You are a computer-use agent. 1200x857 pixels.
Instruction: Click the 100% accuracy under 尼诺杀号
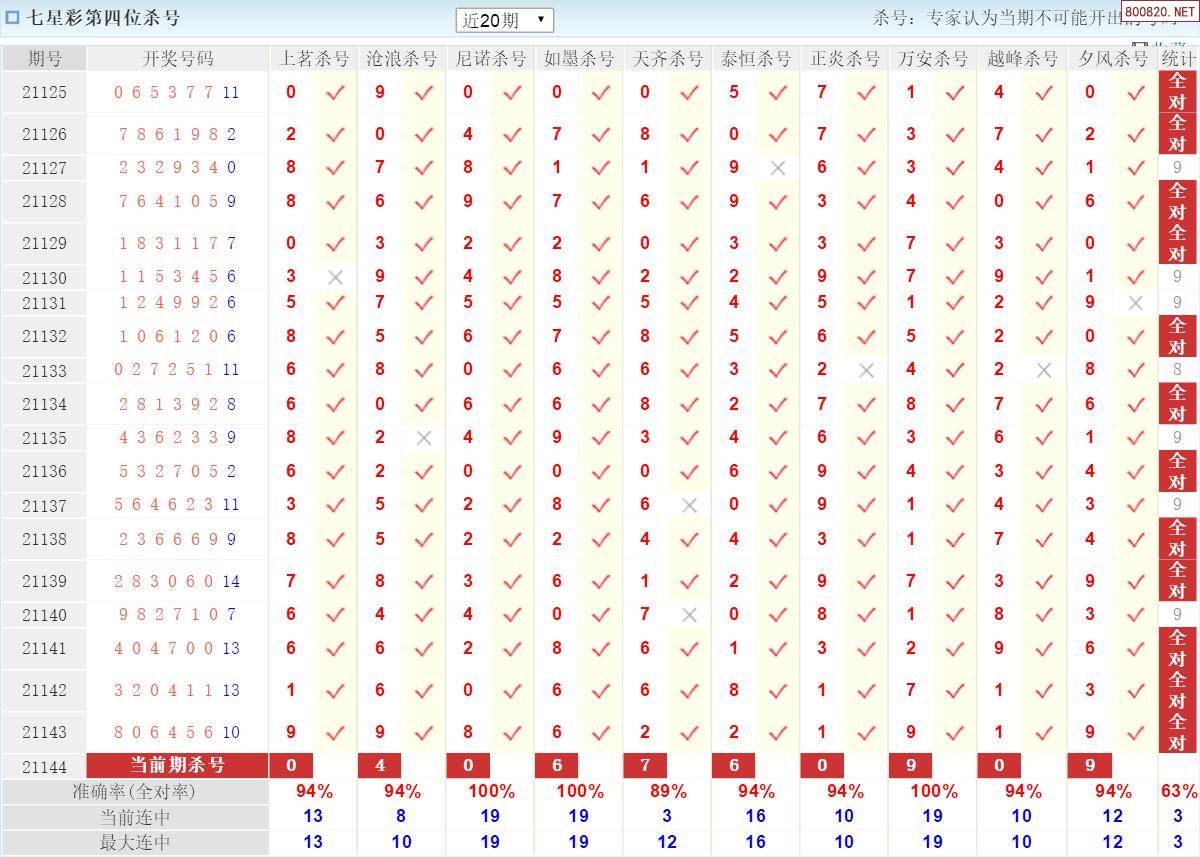click(x=490, y=791)
